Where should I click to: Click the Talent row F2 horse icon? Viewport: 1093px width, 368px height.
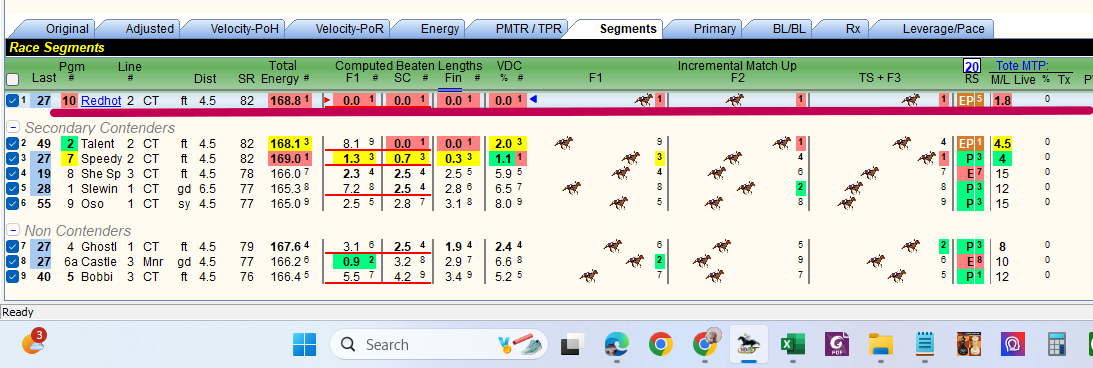(782, 143)
